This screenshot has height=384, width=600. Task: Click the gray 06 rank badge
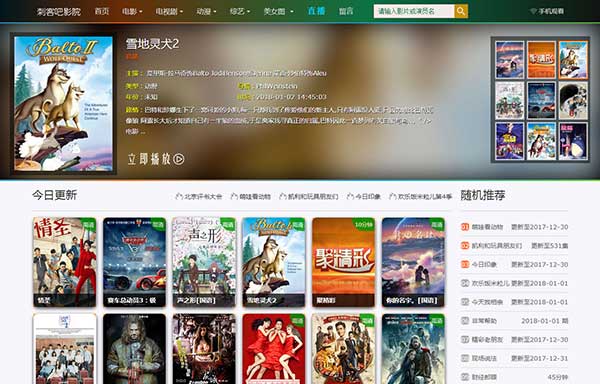click(x=465, y=321)
